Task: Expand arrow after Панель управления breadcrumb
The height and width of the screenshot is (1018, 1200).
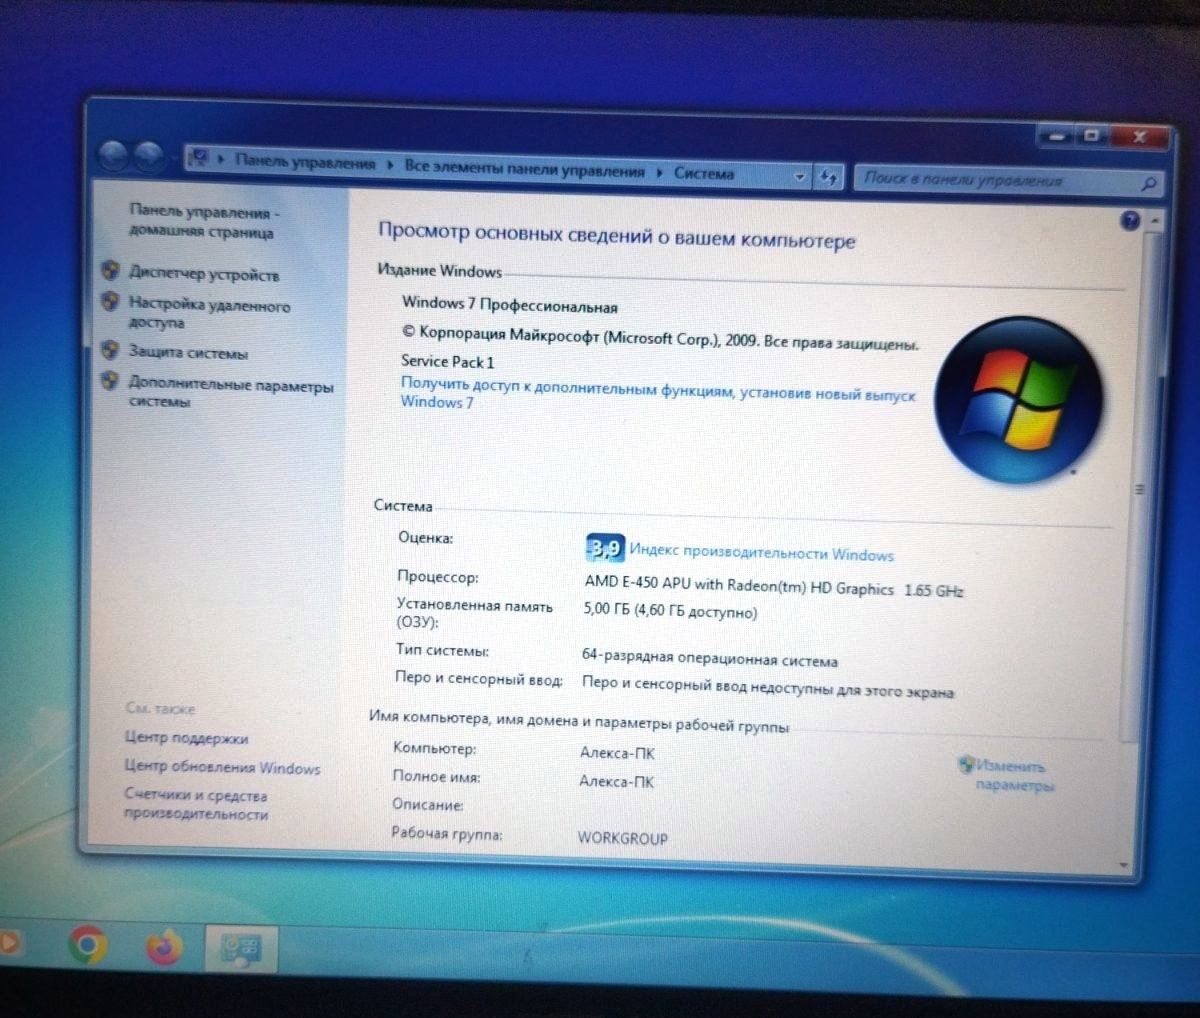Action: point(389,164)
